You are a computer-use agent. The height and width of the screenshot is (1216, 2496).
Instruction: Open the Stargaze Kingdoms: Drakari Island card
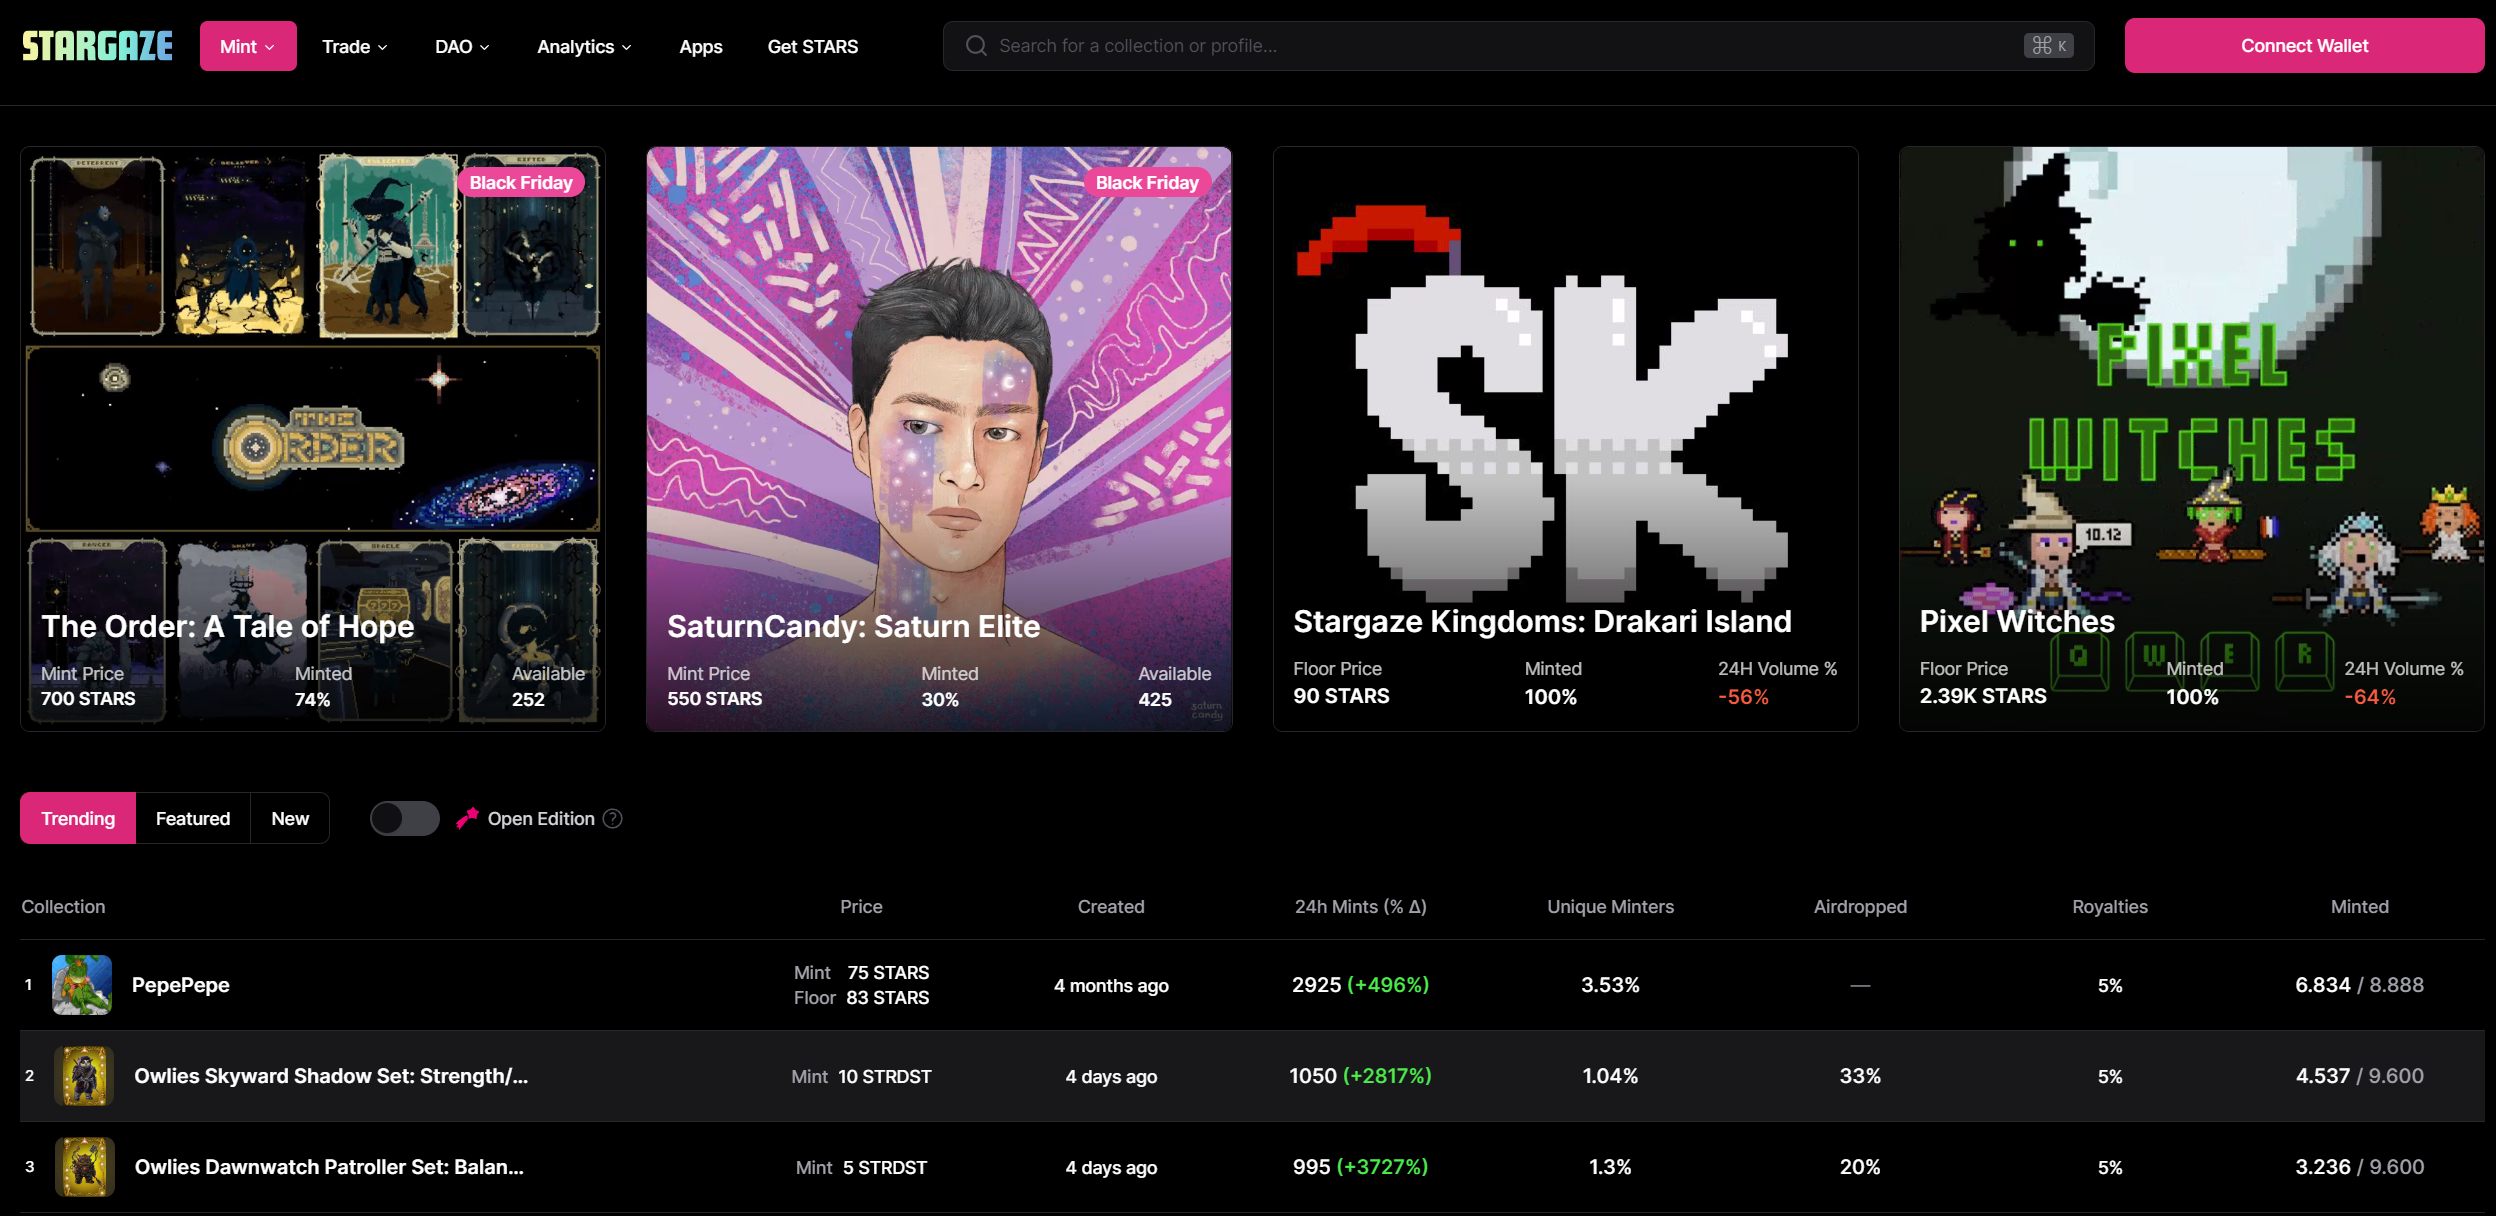pos(1565,439)
